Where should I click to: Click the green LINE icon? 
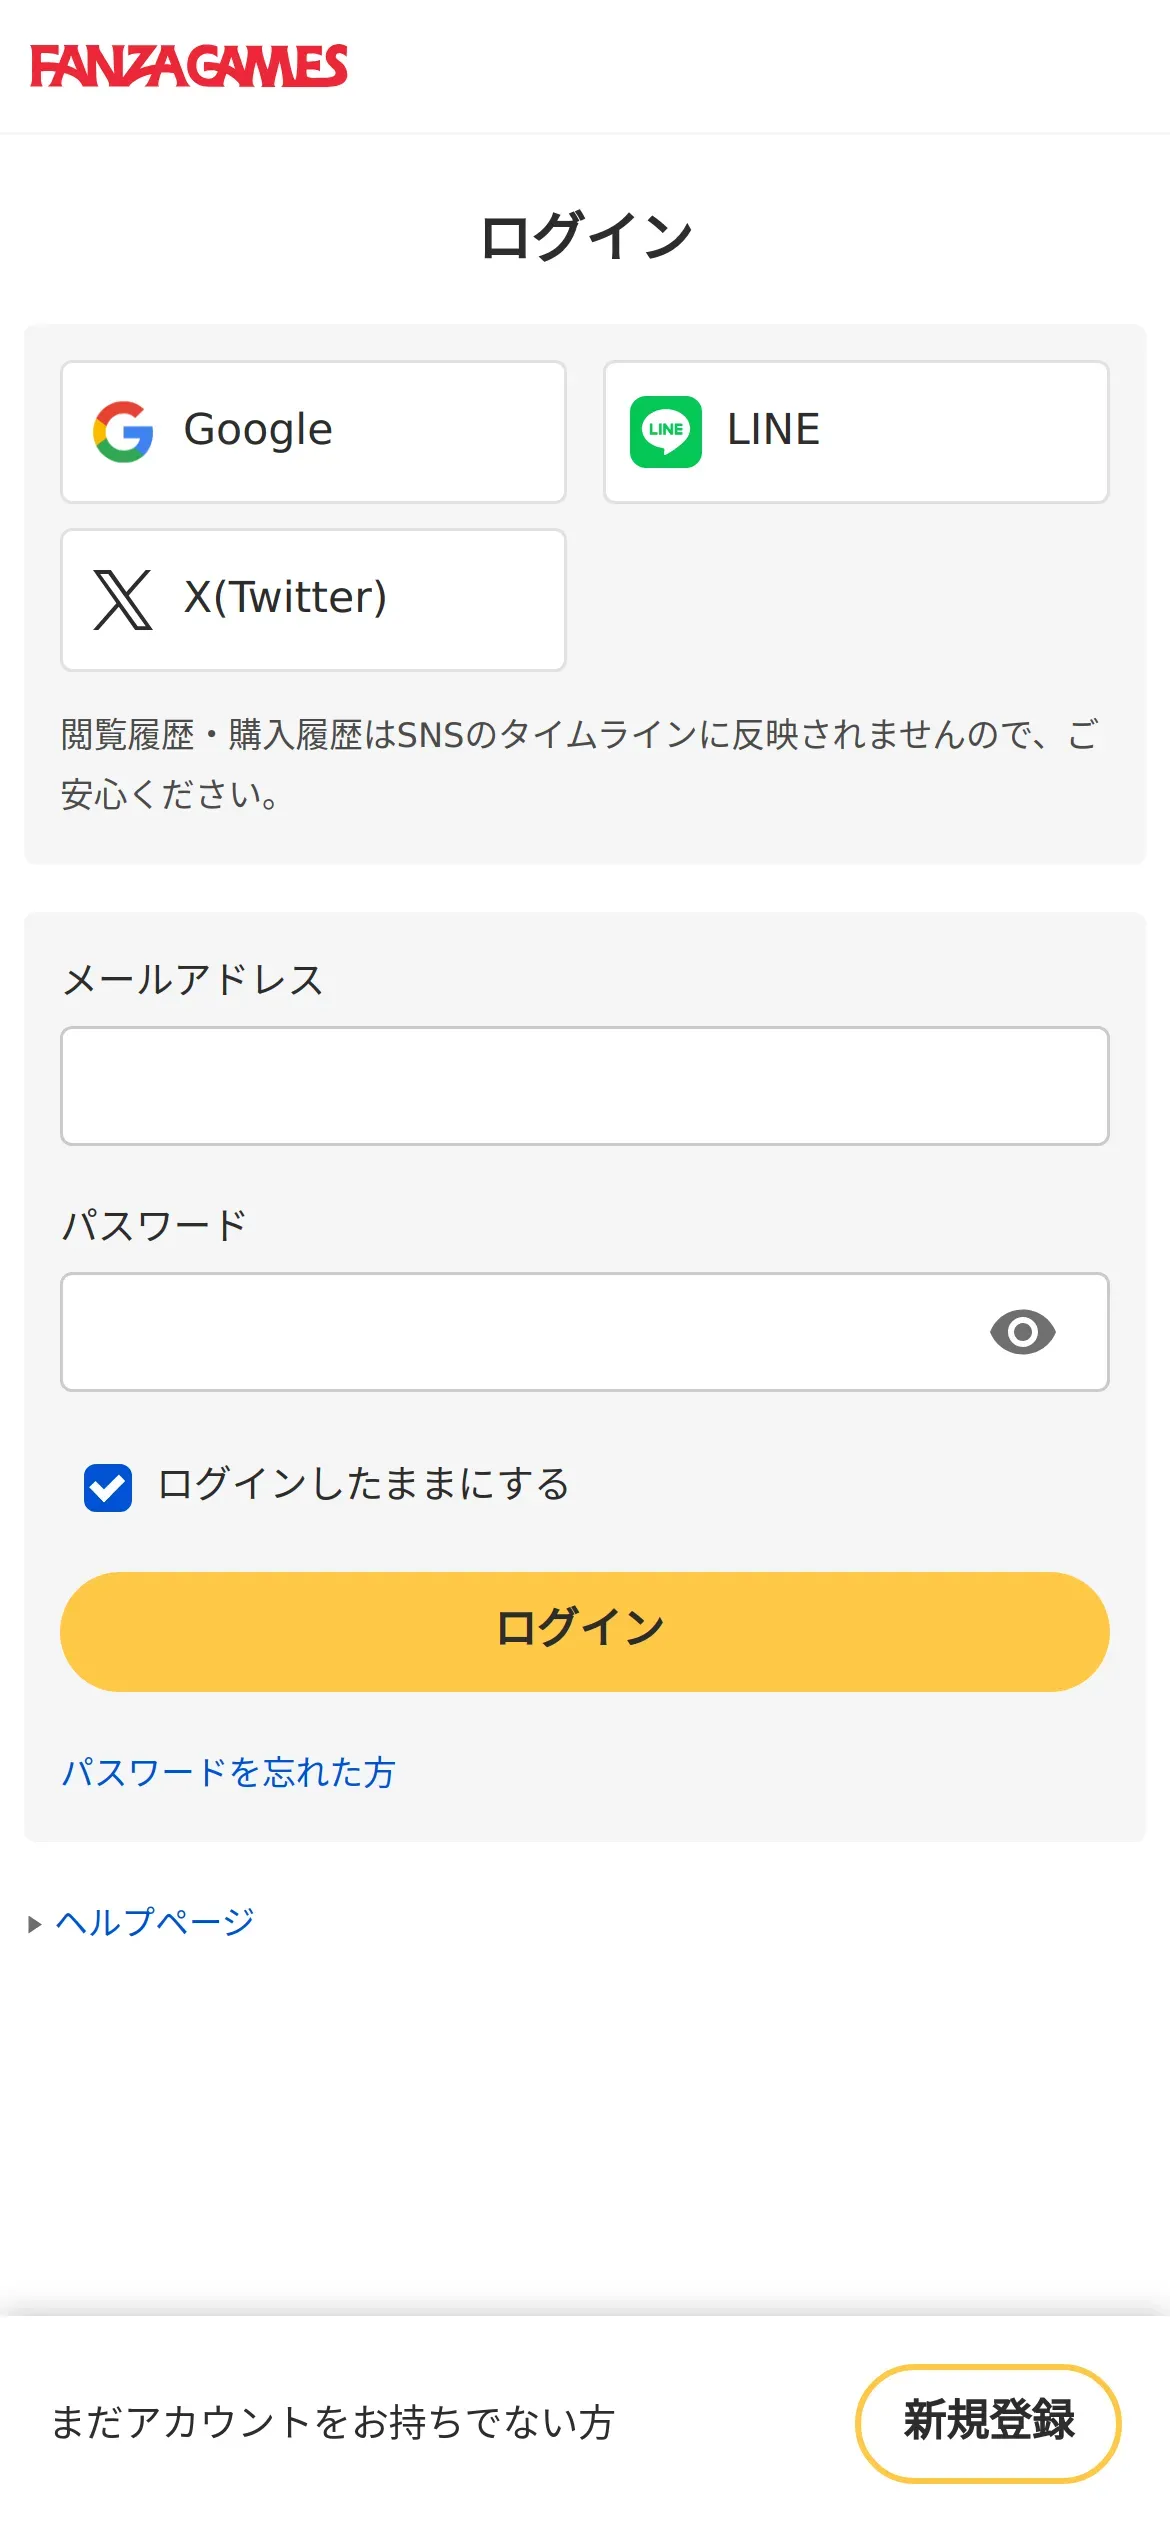click(666, 432)
